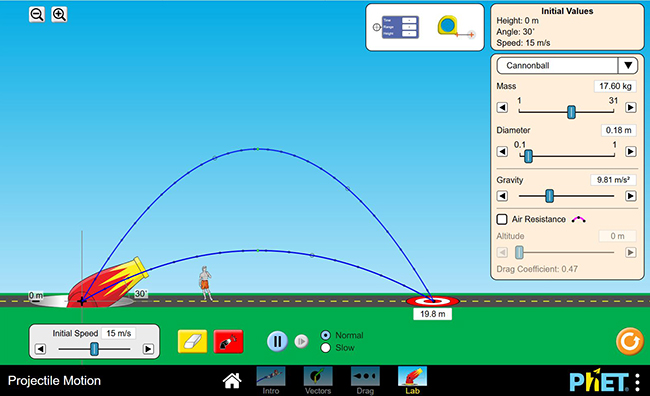Click the green apex dot on higher trajectory
Screen dimensions: 650x396
(x=257, y=148)
